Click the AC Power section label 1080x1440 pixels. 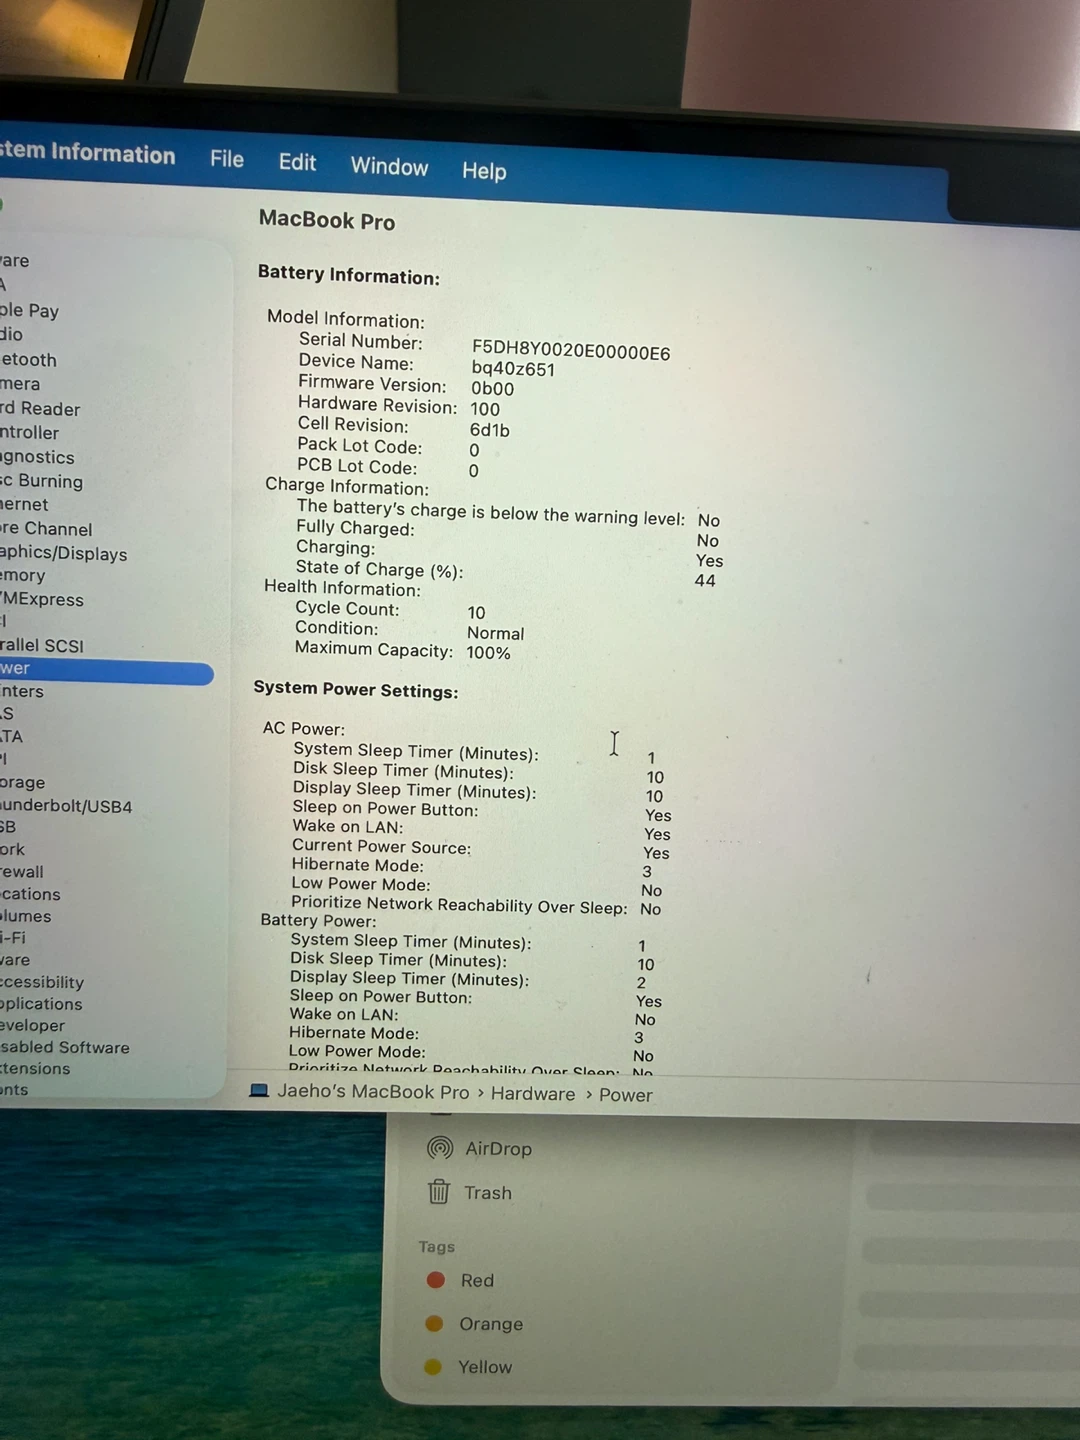click(303, 728)
